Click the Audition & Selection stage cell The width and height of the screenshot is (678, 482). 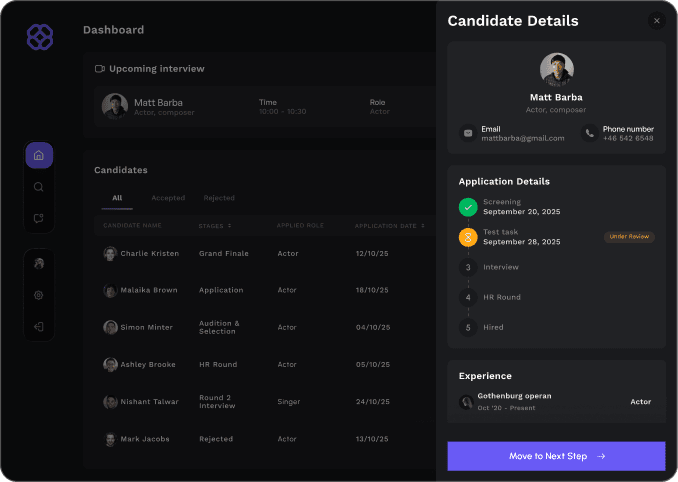pos(219,327)
